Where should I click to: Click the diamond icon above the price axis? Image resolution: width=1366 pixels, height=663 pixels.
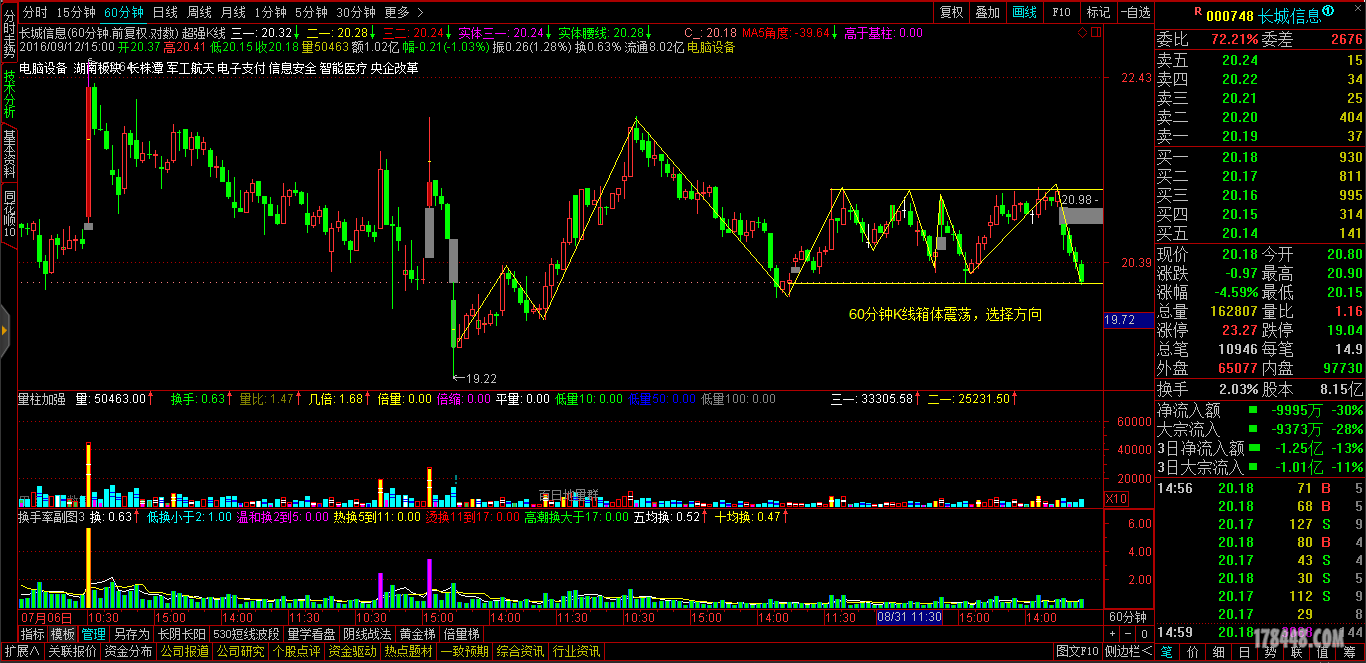(1082, 33)
